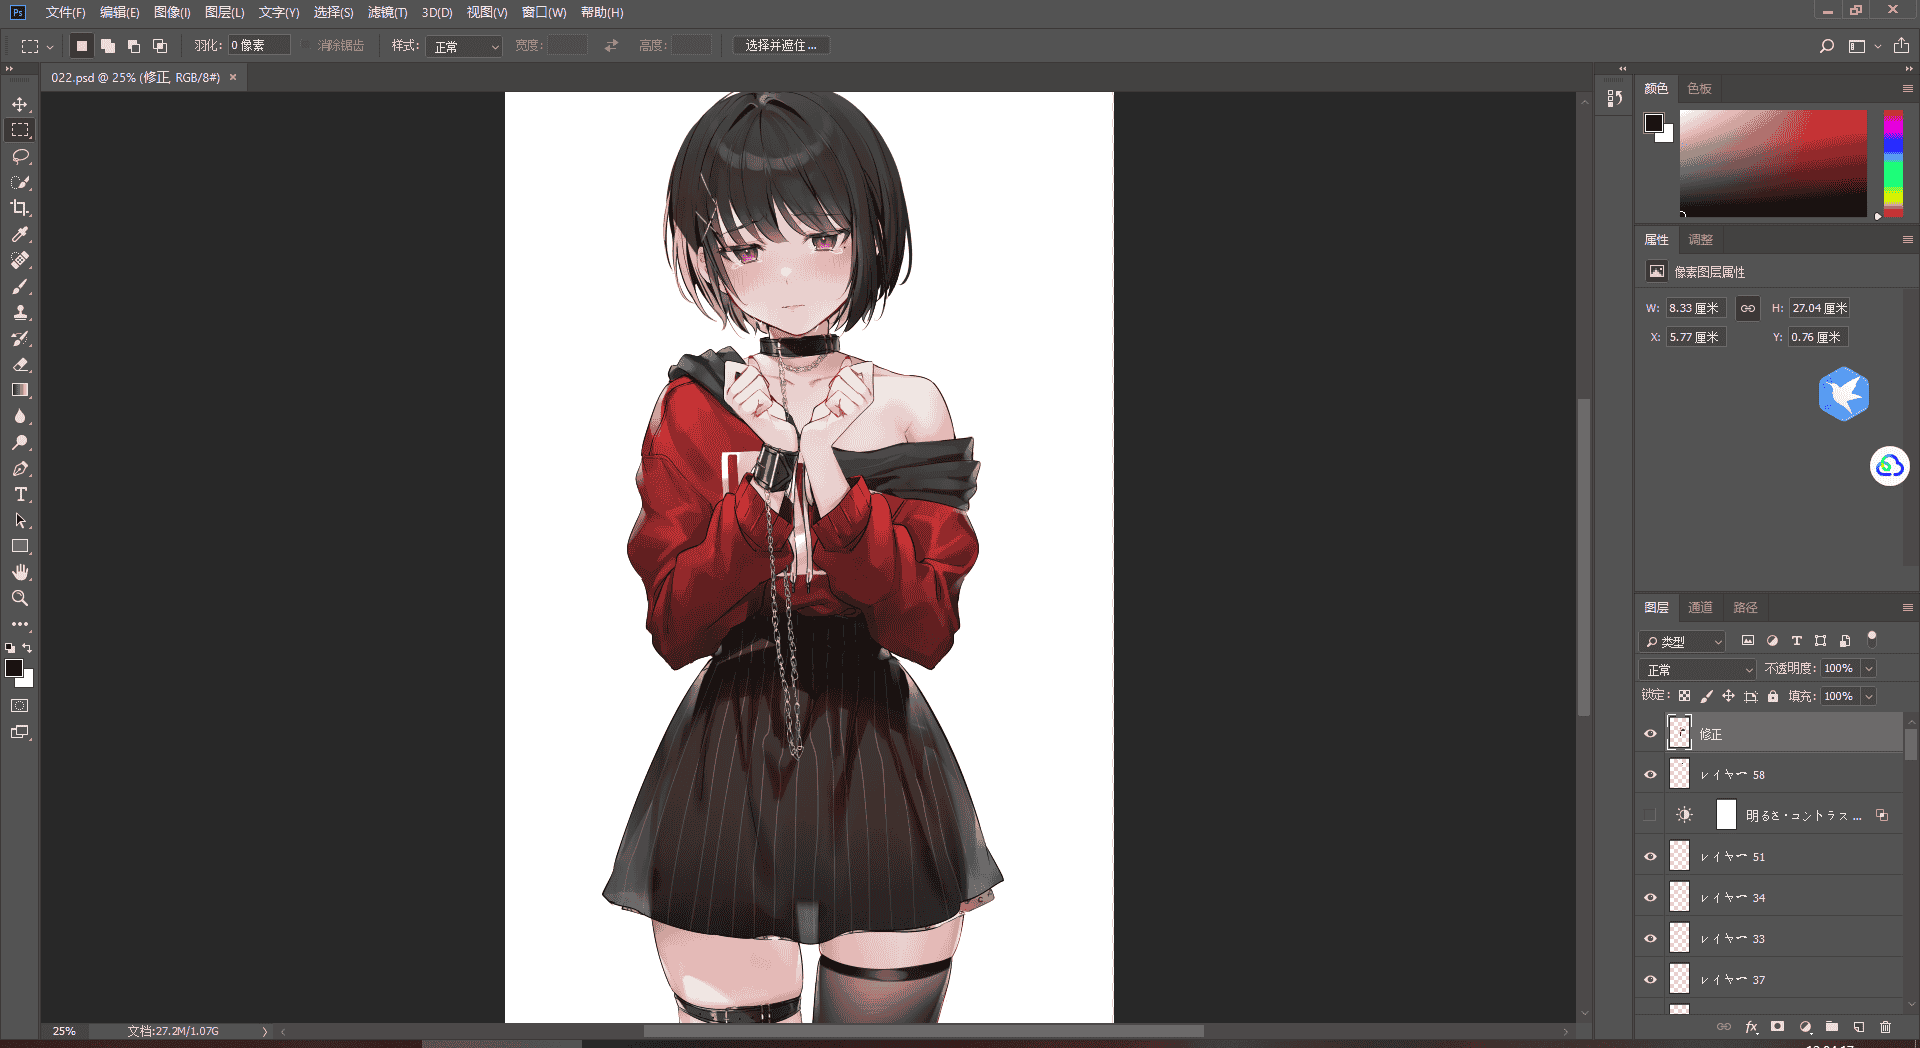1920x1048 pixels.
Task: Open the 滤镜(T) menu
Action: 387,13
